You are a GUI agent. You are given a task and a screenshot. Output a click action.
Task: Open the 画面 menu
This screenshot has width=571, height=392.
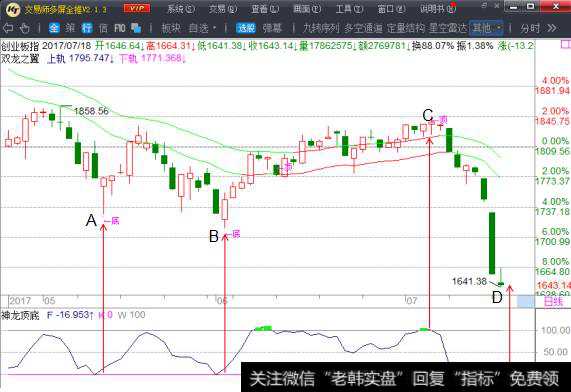(307, 9)
